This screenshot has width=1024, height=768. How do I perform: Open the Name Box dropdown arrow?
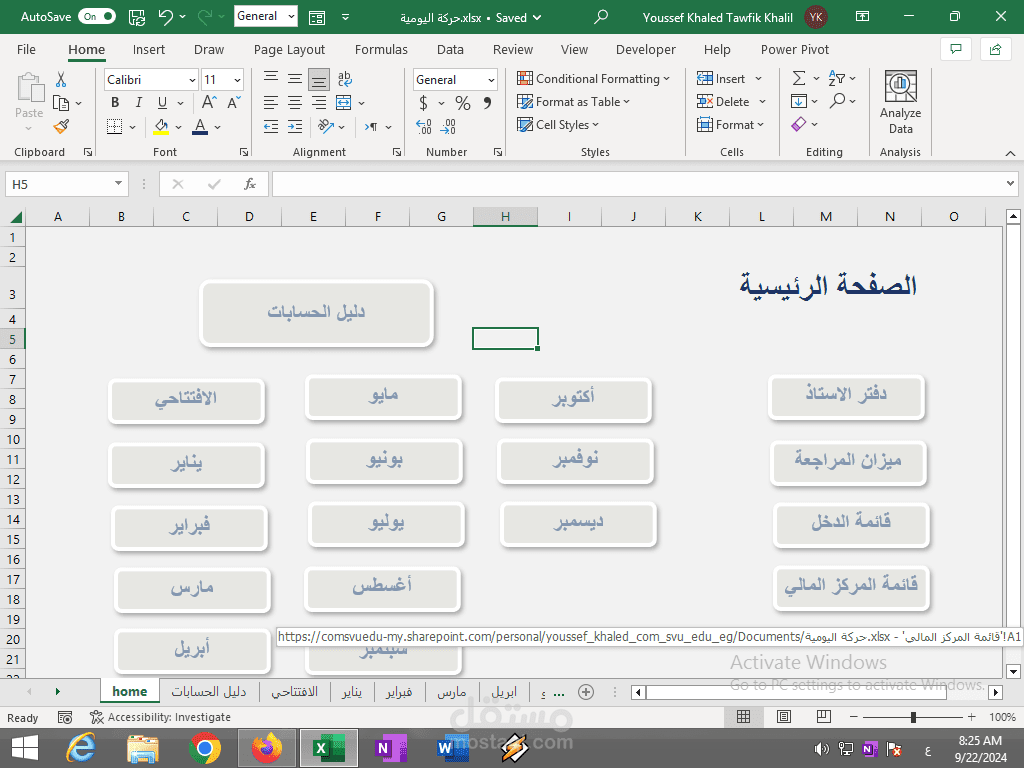[118, 184]
